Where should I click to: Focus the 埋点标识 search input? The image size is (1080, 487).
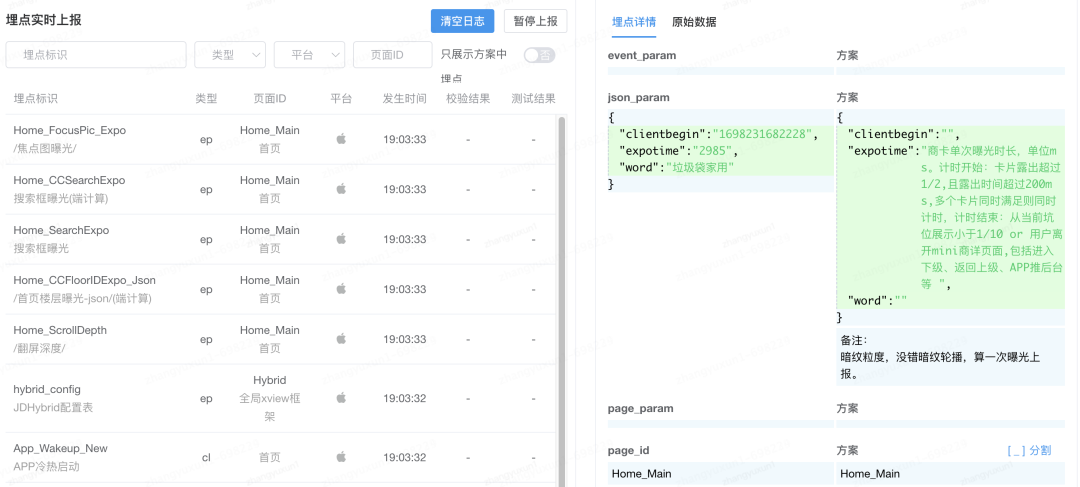coord(96,54)
